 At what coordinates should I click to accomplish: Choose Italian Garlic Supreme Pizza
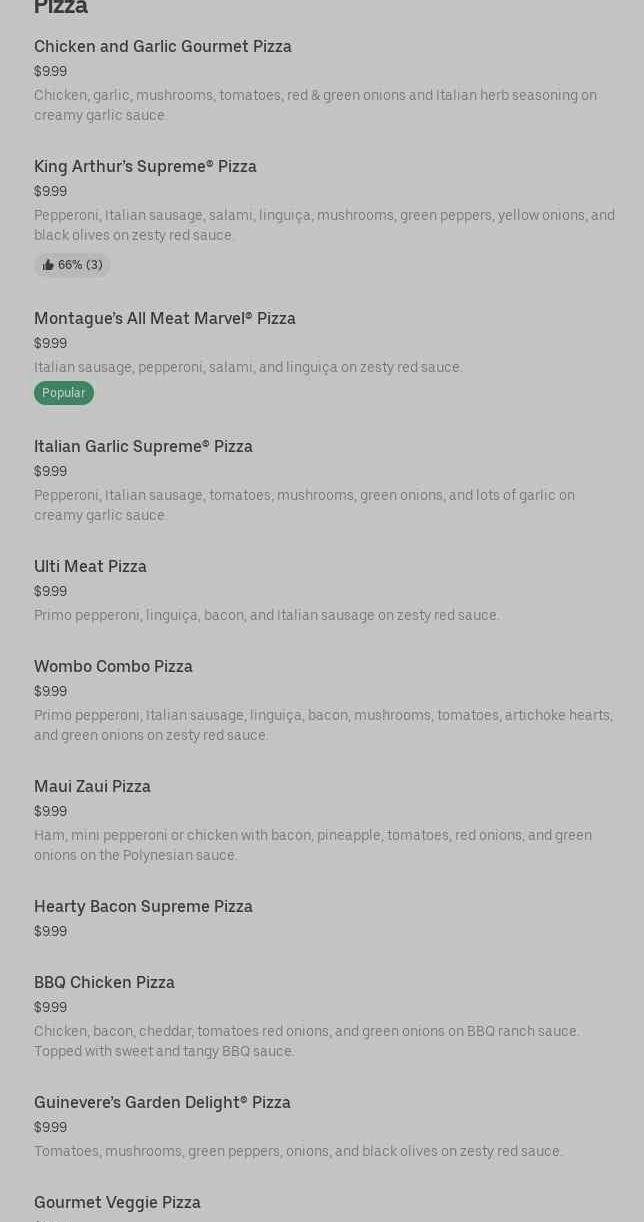(143, 447)
